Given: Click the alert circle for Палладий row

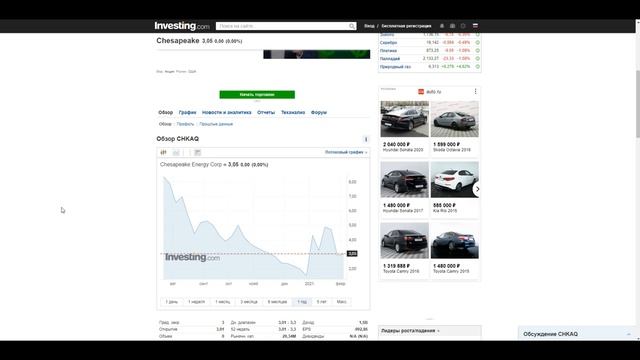Looking at the screenshot, I should click(x=478, y=58).
